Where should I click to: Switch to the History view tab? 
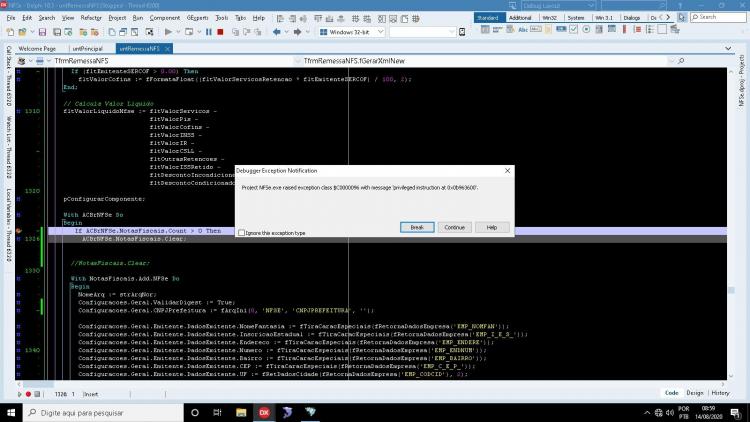pos(720,393)
